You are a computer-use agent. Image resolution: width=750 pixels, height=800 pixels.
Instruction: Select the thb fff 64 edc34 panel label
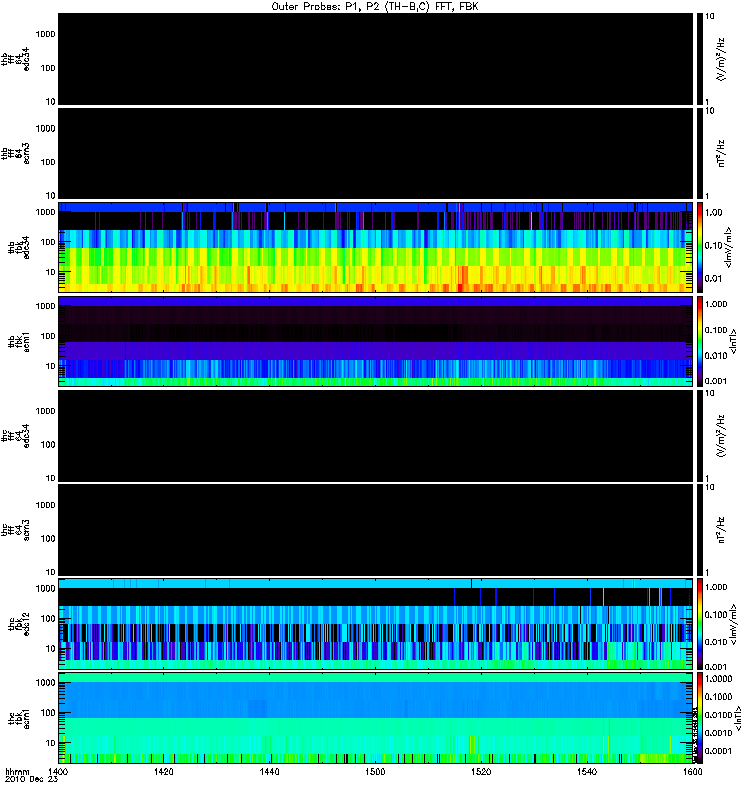16,59
